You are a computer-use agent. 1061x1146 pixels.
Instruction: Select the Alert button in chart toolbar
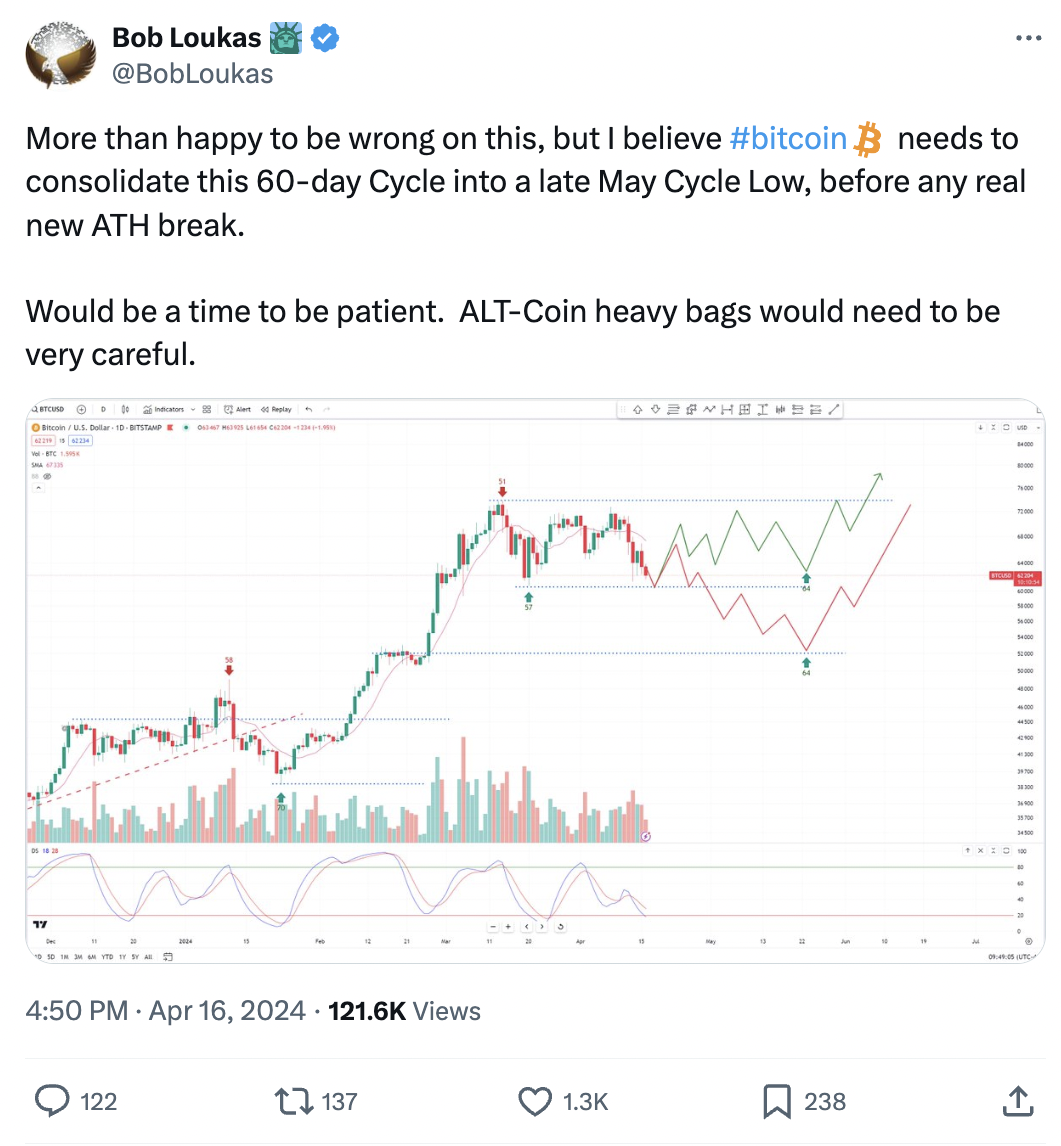point(237,409)
